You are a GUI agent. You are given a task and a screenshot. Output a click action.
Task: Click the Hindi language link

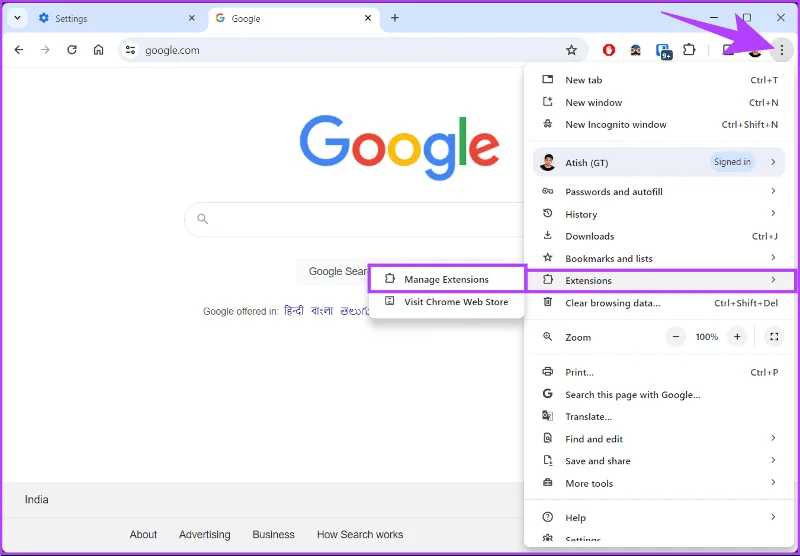(x=294, y=311)
